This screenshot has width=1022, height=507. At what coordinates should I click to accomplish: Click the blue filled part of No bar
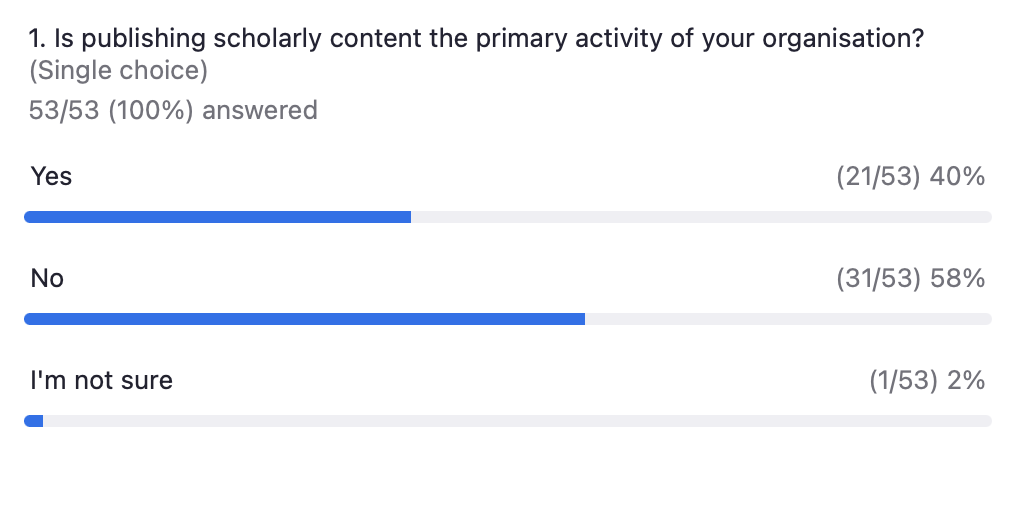point(304,319)
